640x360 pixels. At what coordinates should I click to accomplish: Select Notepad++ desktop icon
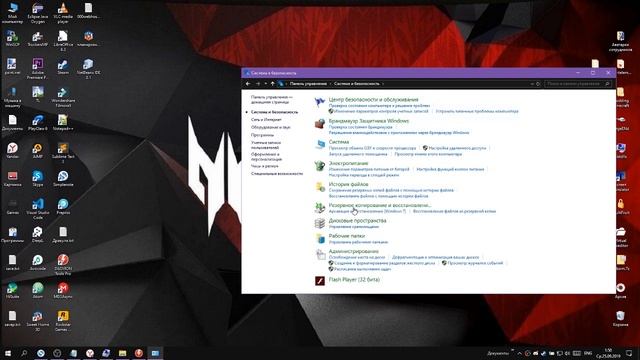click(x=62, y=122)
